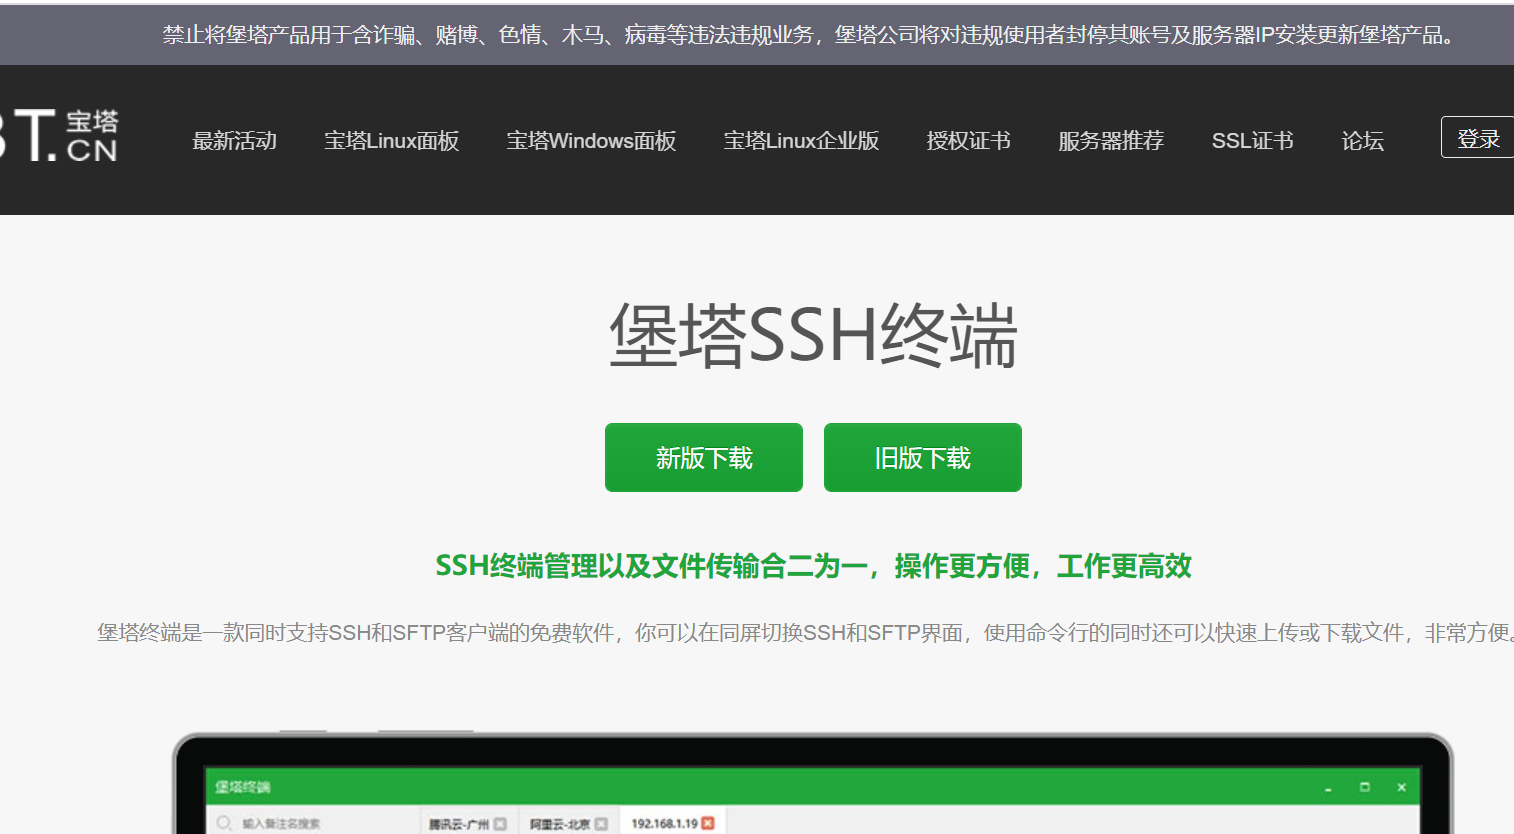
Task: Switch to the 腾讯云-广州 server tab
Action: pyautogui.click(x=458, y=821)
